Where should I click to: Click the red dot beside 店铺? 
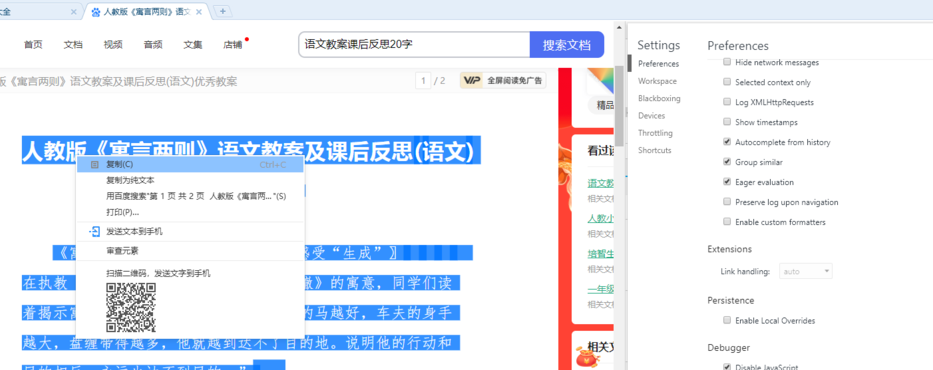click(247, 39)
